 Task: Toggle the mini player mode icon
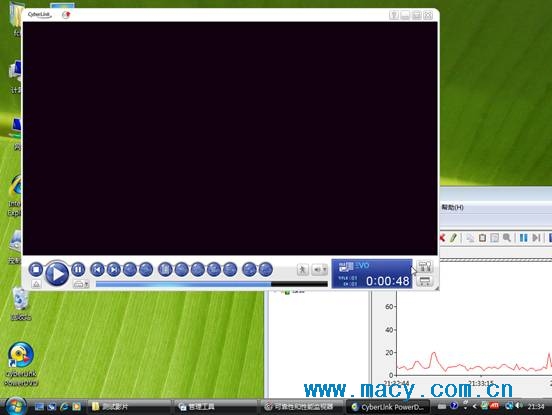click(x=425, y=281)
